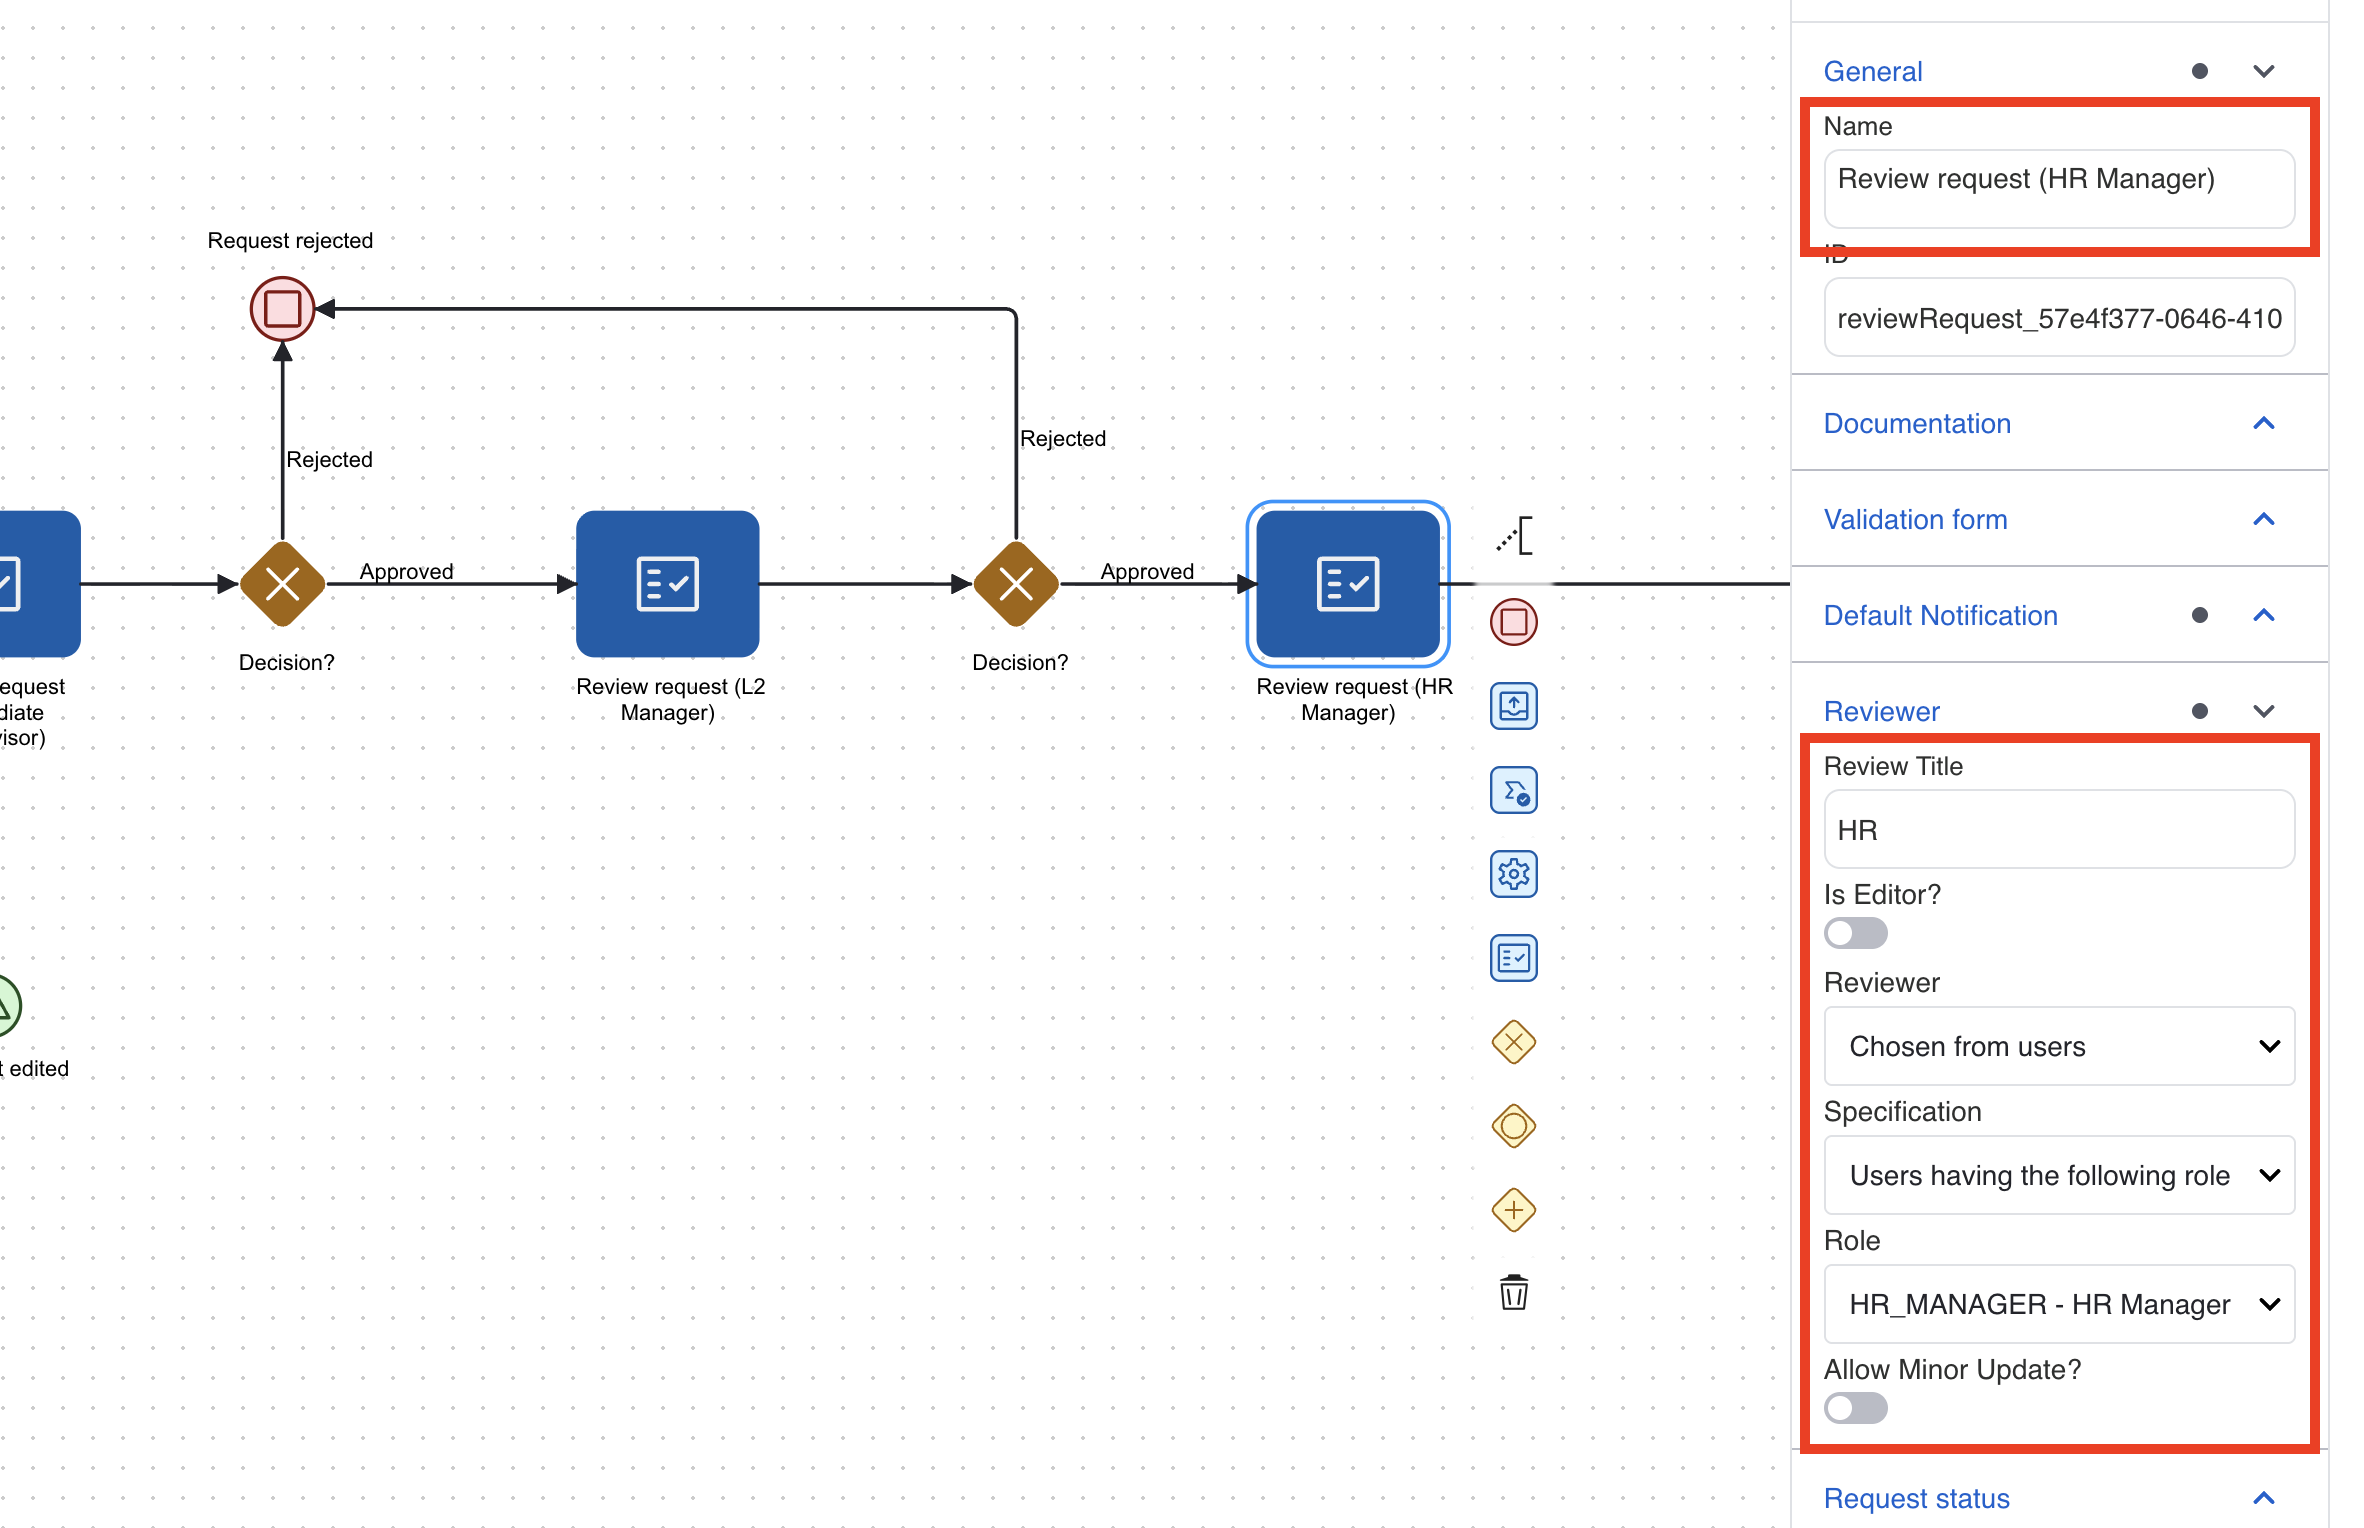Click the 'Approved' label after first gateway
The width and height of the screenshot is (2364, 1528).
(406, 571)
